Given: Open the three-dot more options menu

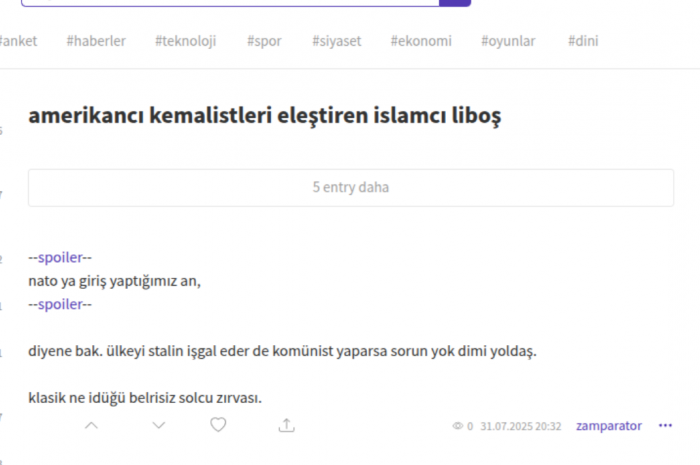Looking at the screenshot, I should click(665, 426).
